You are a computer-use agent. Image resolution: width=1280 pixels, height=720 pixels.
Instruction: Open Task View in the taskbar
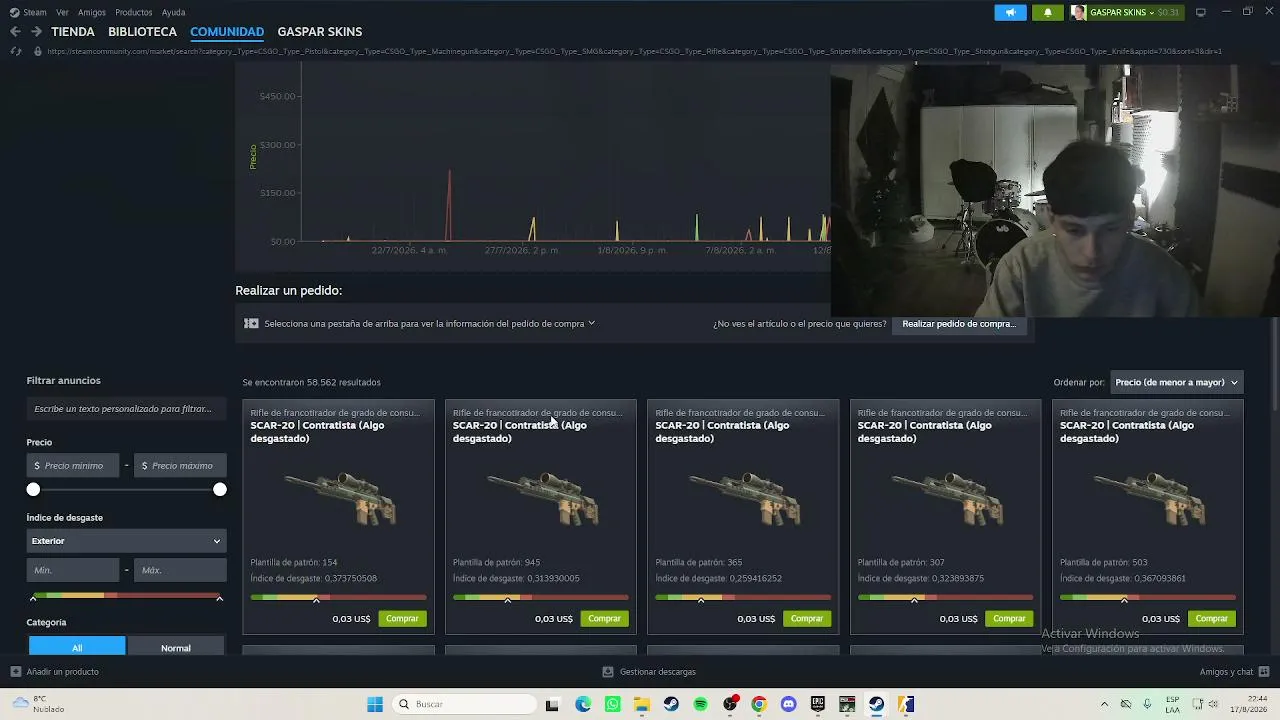tap(552, 704)
